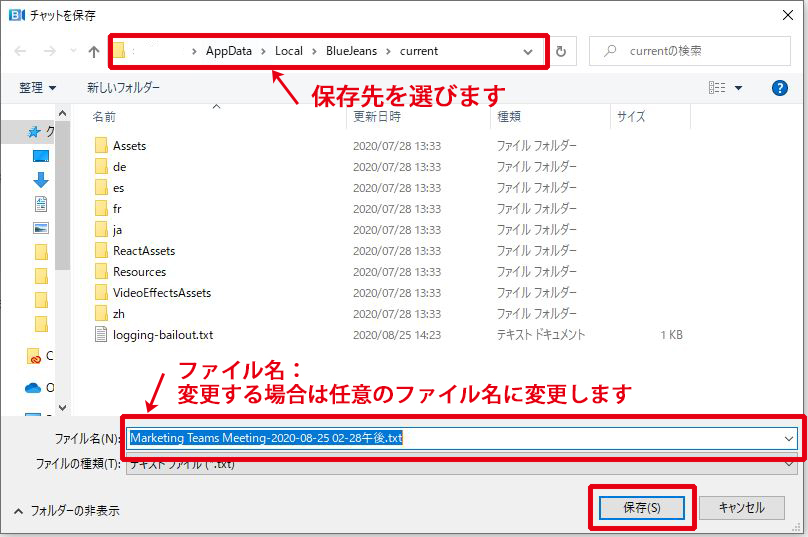Click the 2020/08/25 14:23 date cell

(397, 335)
